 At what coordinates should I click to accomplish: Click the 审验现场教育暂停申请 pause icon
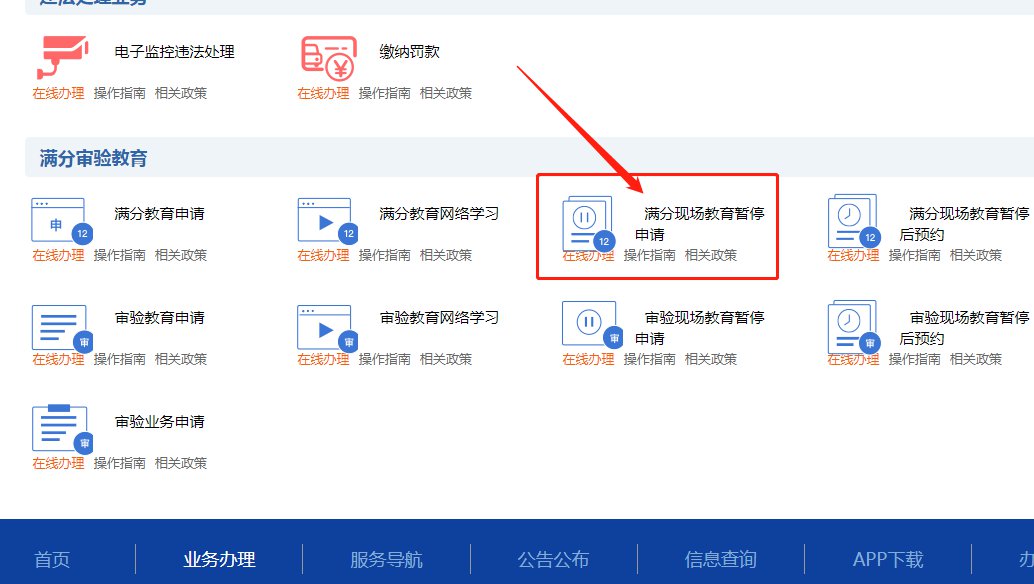(589, 325)
